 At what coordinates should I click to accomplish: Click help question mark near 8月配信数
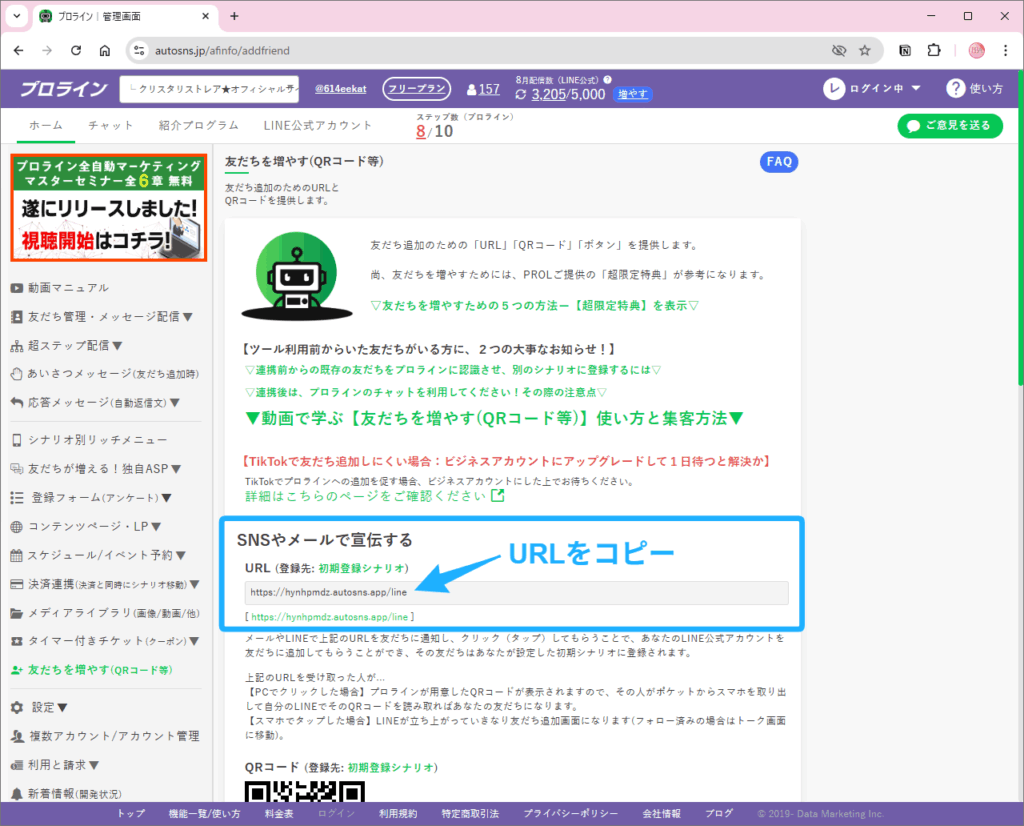pyautogui.click(x=607, y=80)
